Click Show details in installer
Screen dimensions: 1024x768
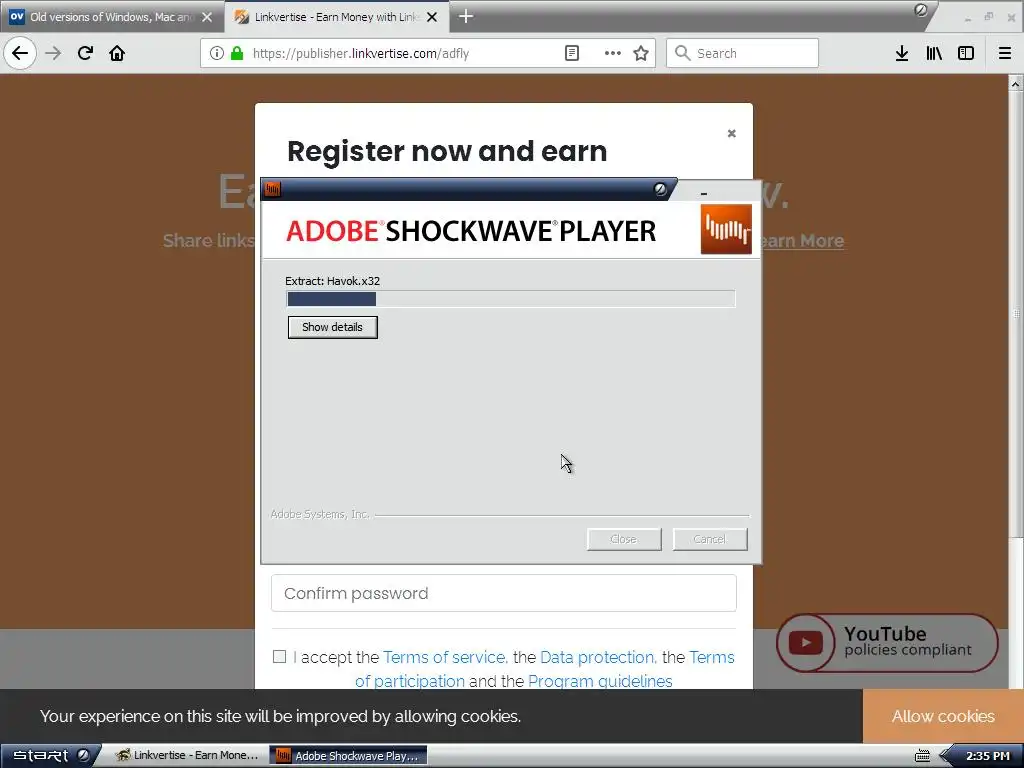pyautogui.click(x=332, y=327)
